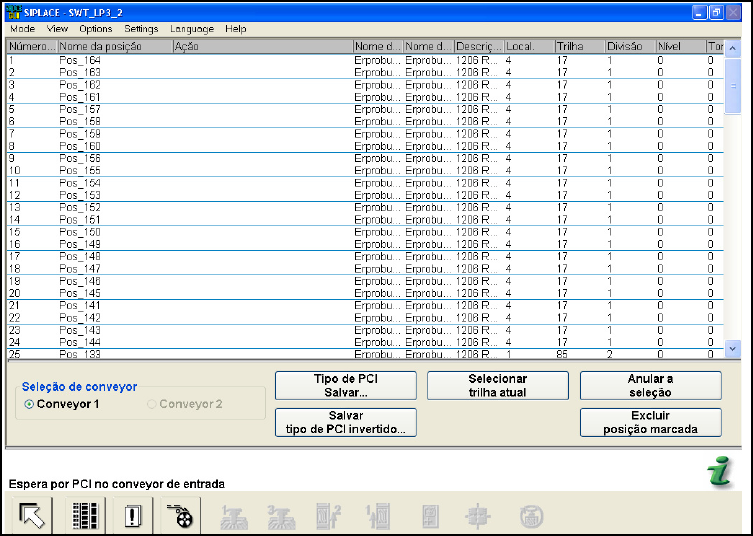Click the table scrollbar down arrow
The image size is (753, 536).
pos(731,349)
